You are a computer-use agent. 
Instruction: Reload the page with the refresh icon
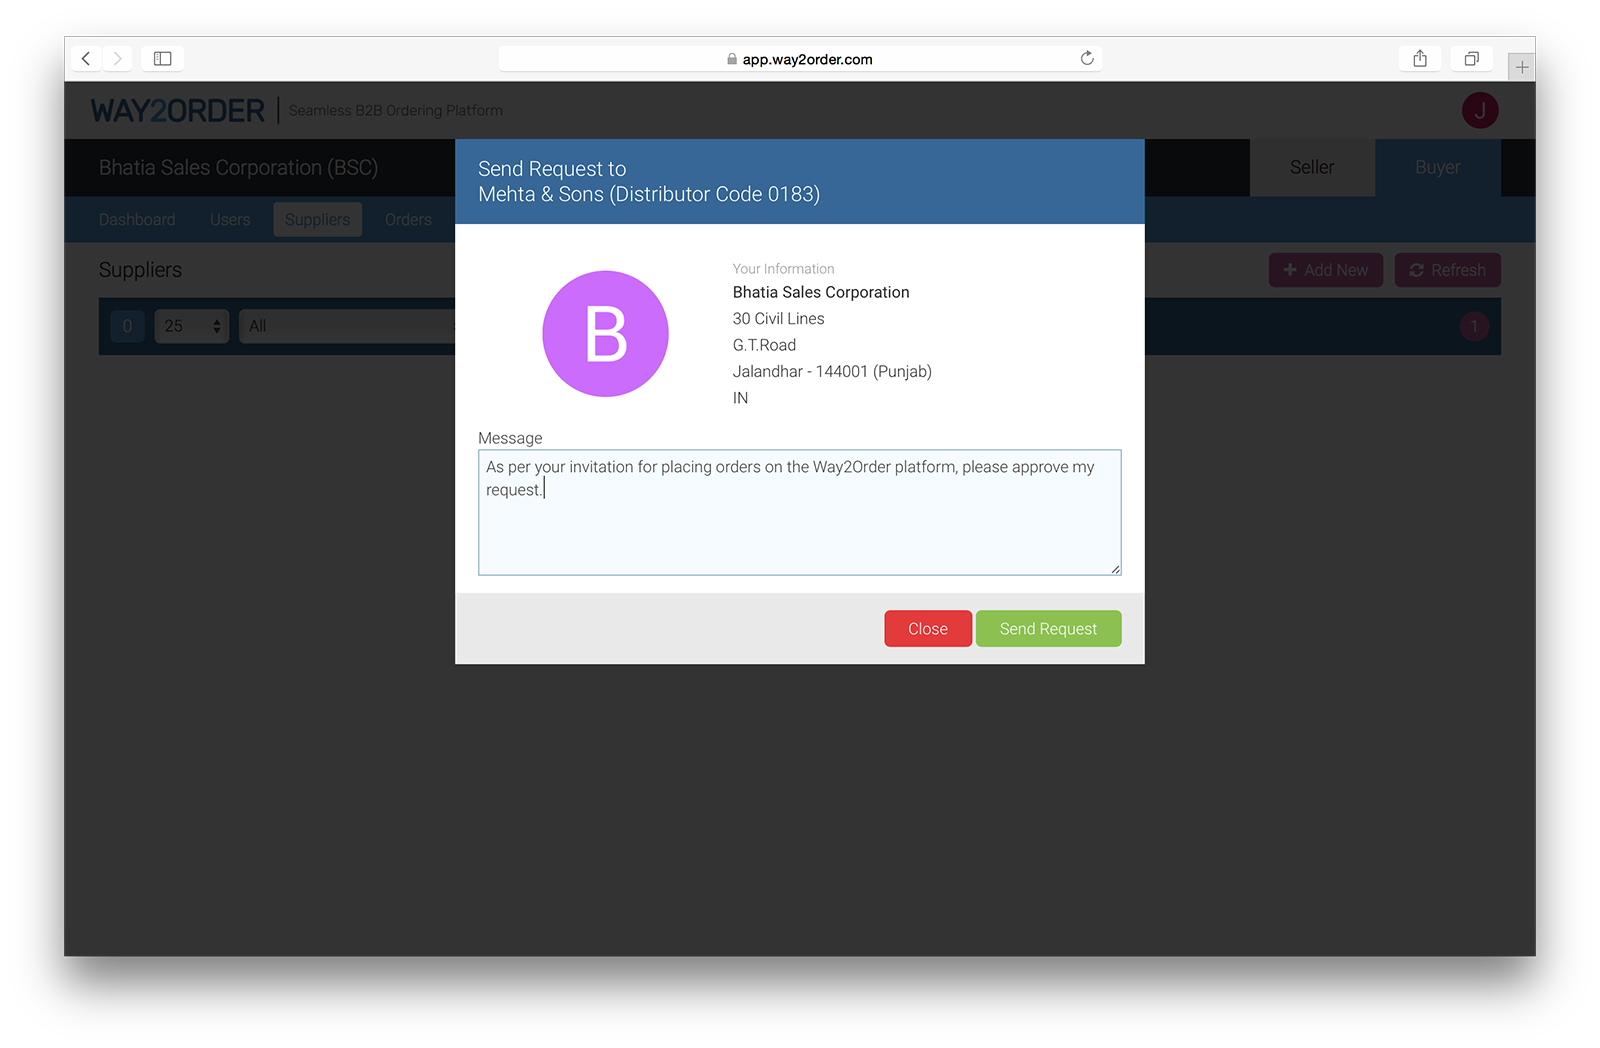1087,58
